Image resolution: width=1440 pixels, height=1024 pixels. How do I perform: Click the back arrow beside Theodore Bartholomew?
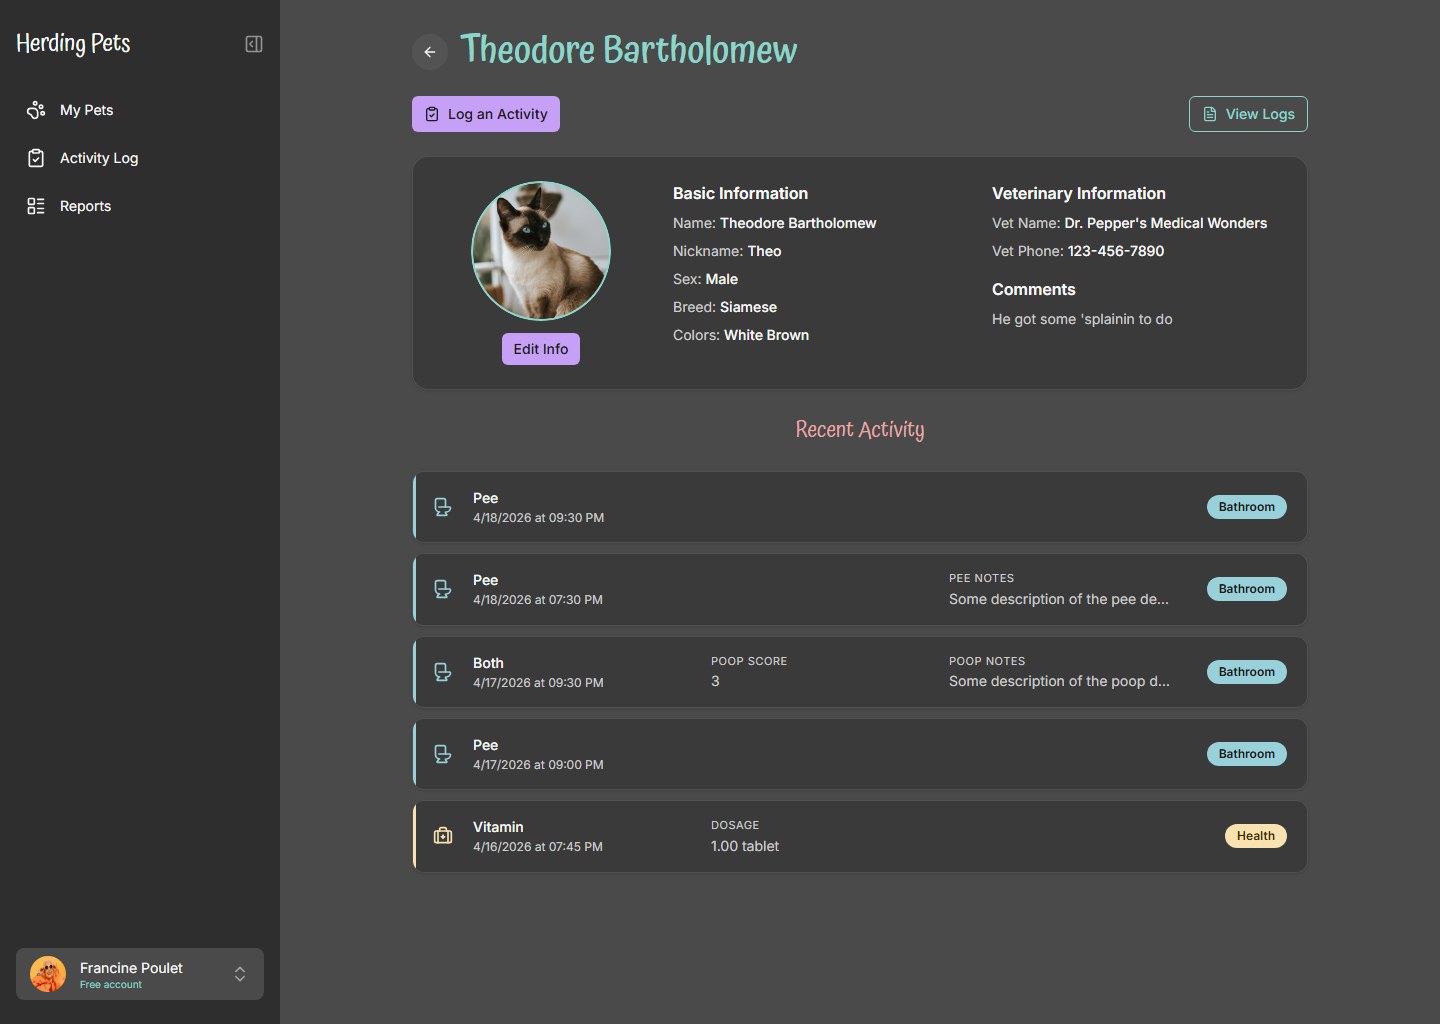point(430,52)
